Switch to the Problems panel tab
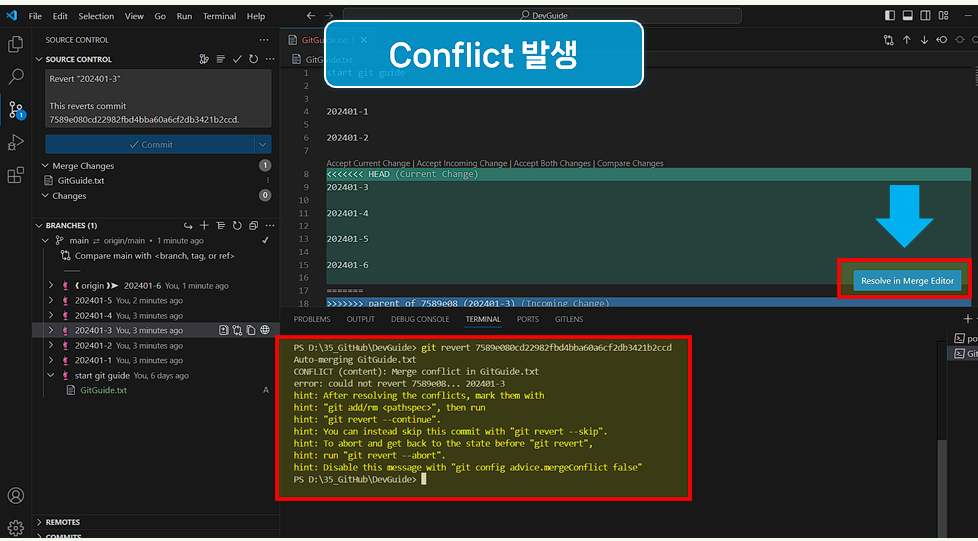This screenshot has width=978, height=541. (312, 319)
